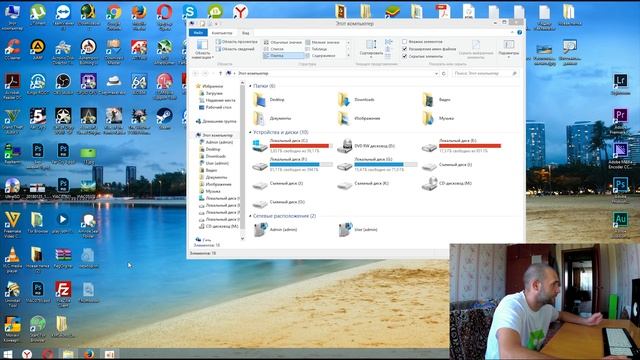The image size is (640, 360).
Task: Select the OBS Studio desktop icon
Action: (63, 84)
